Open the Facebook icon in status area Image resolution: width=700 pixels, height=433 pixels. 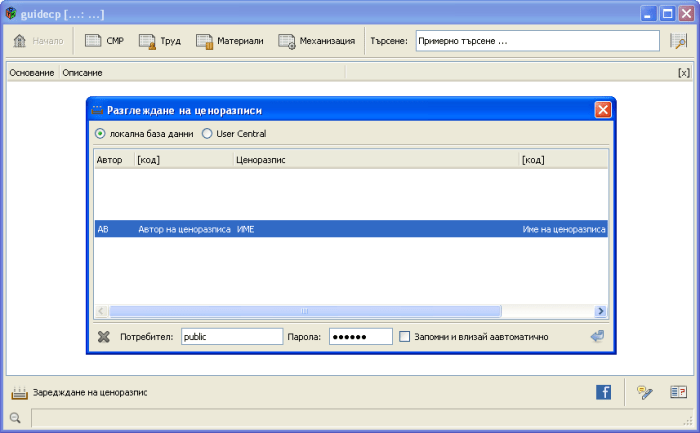(x=604, y=392)
